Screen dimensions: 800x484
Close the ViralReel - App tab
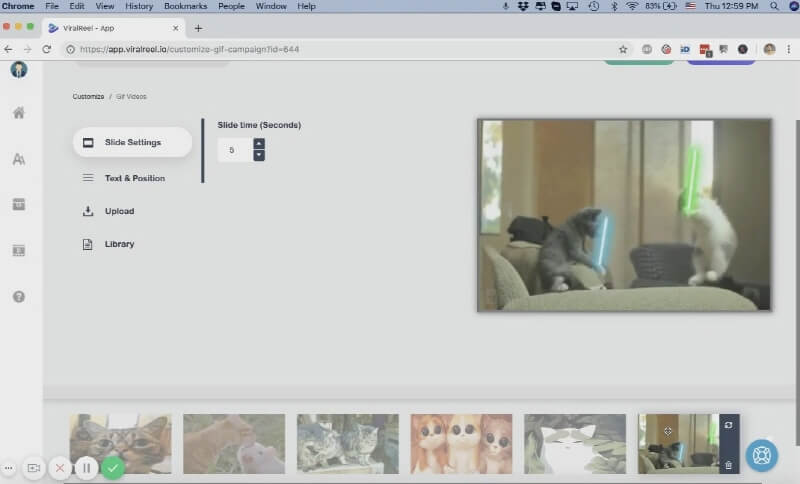[176, 28]
